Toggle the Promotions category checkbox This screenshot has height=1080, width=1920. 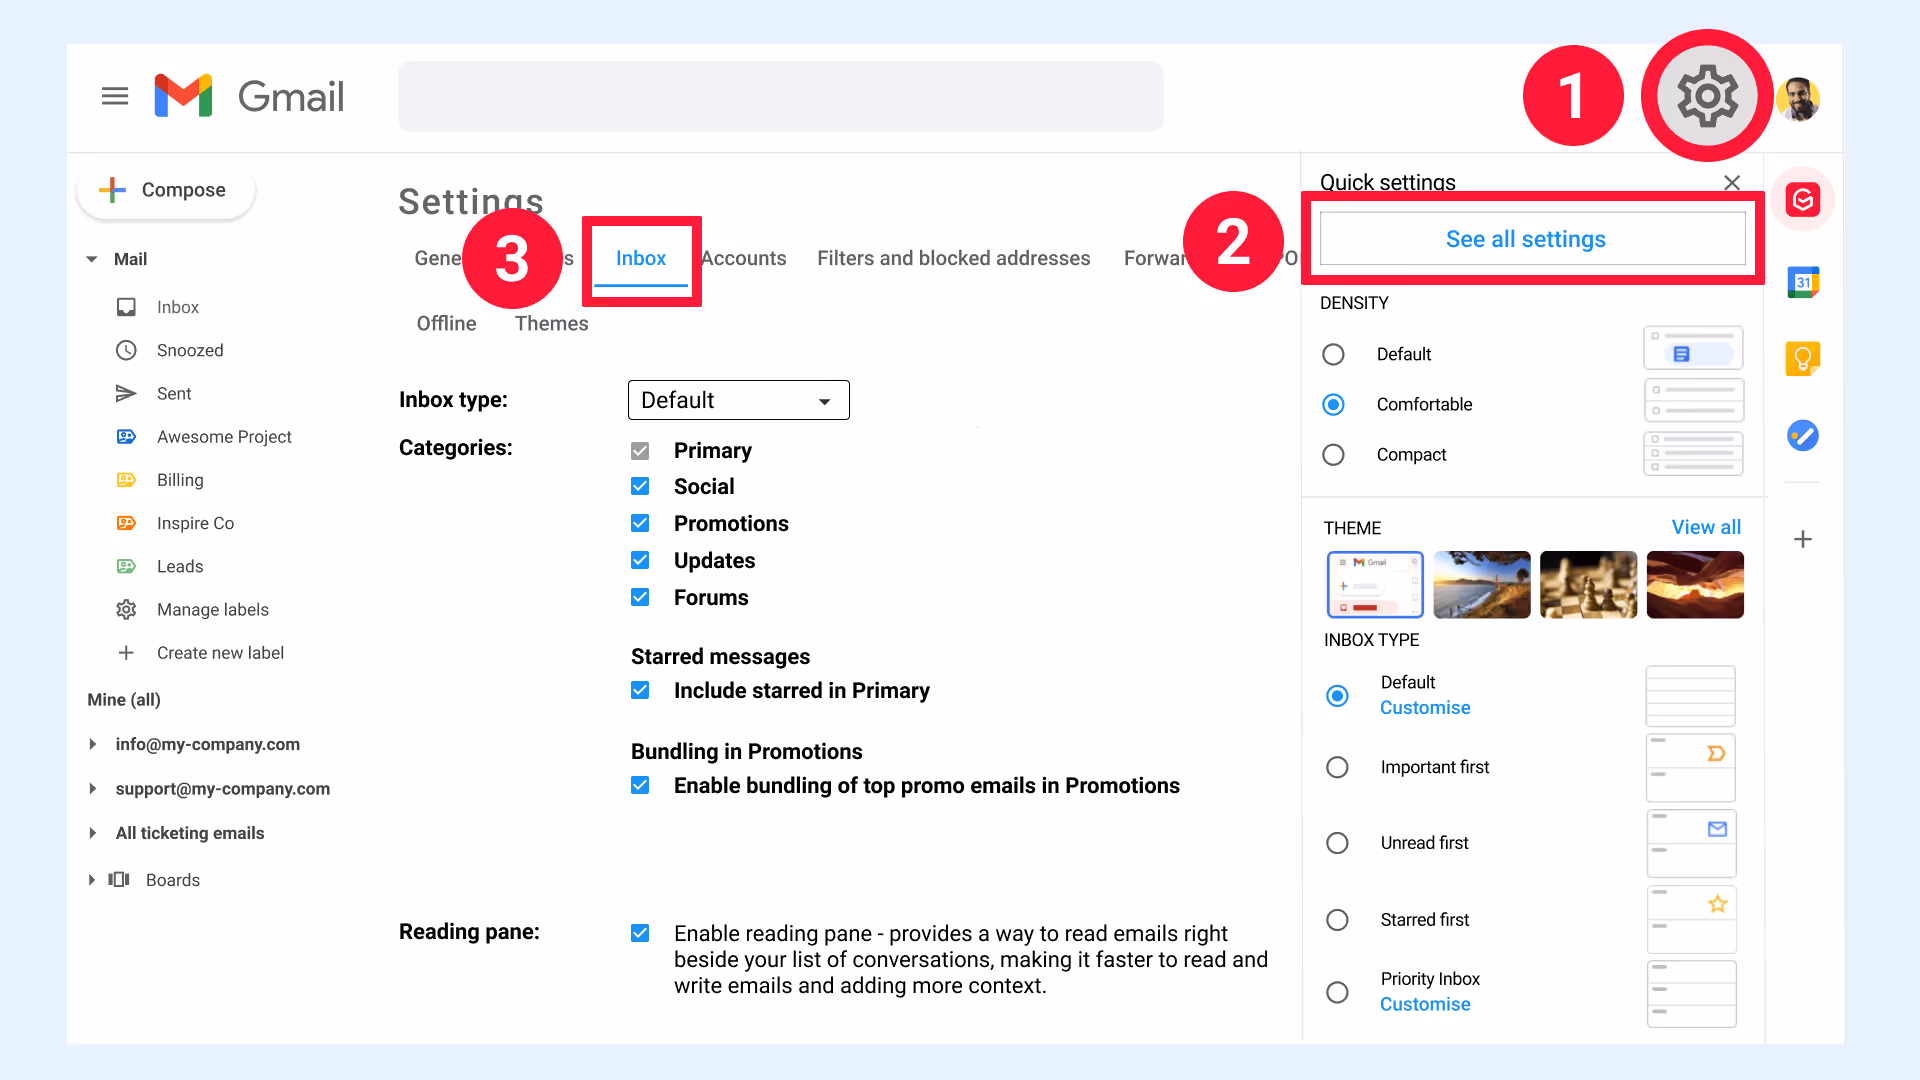pos(640,524)
